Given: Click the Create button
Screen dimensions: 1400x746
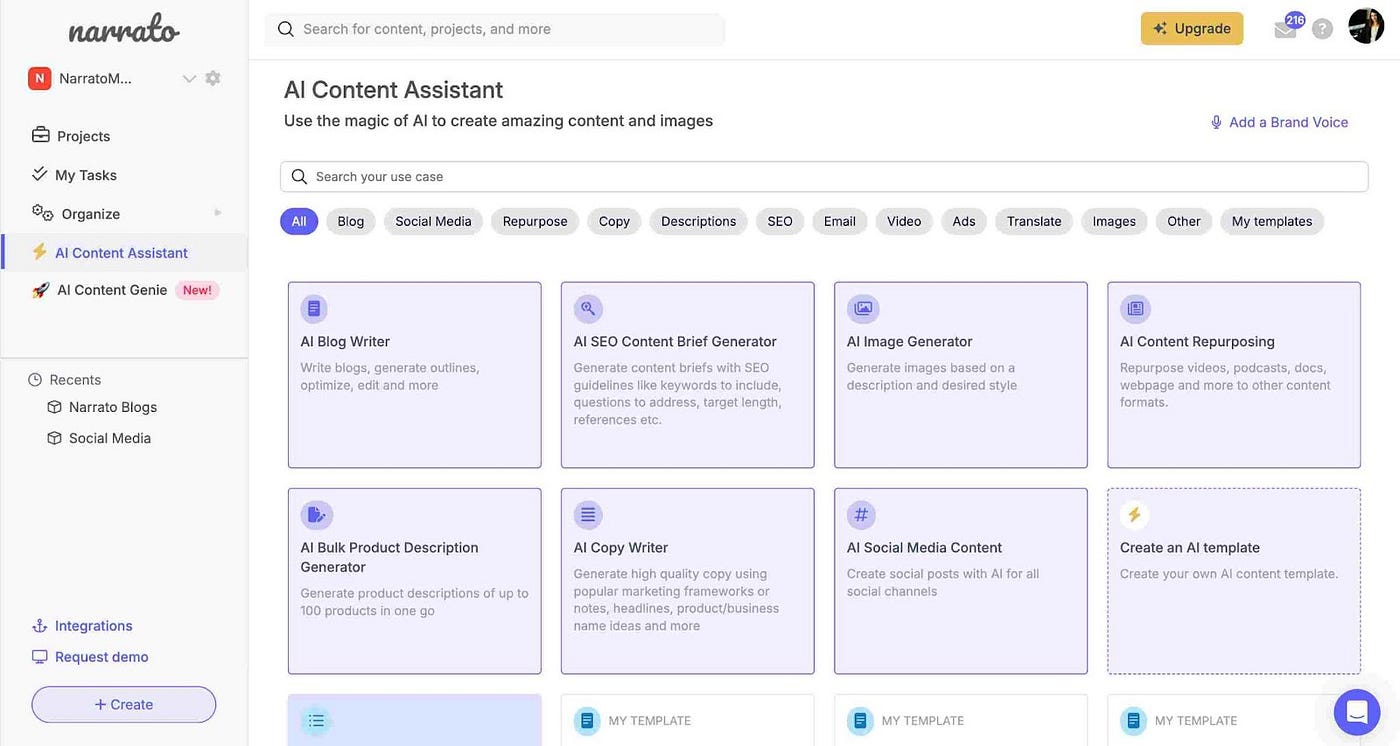Looking at the screenshot, I should 124,704.
